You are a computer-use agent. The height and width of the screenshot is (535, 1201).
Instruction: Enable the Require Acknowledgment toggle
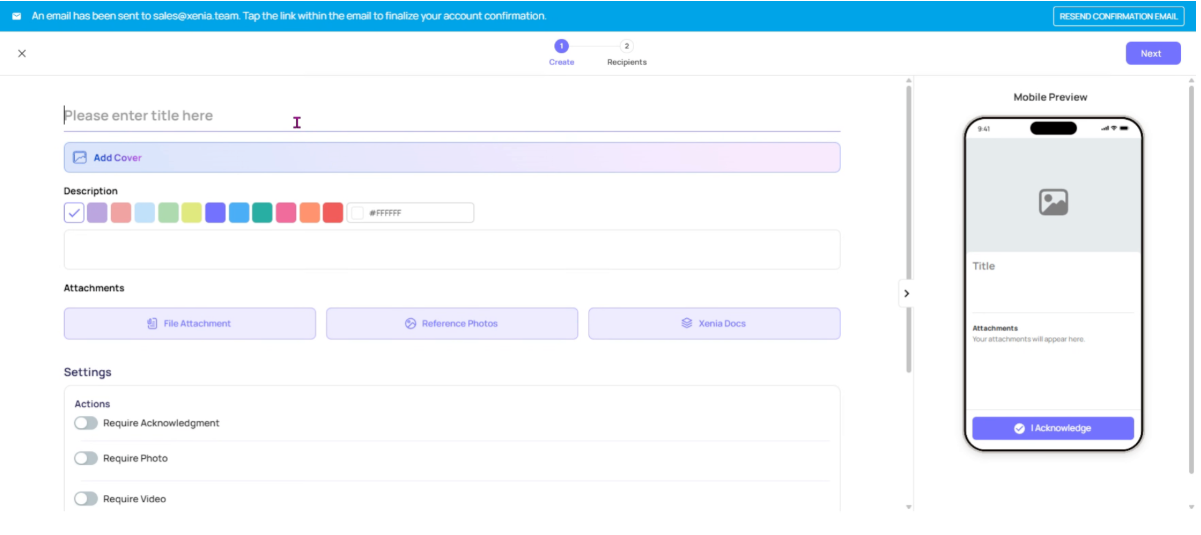(86, 423)
